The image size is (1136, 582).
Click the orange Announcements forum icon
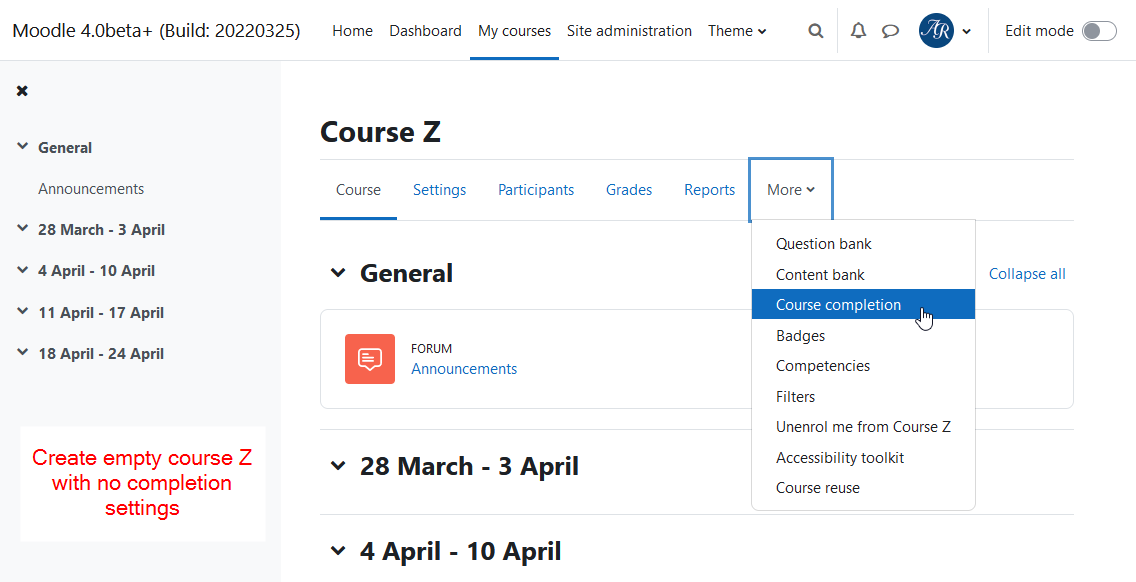click(x=369, y=359)
